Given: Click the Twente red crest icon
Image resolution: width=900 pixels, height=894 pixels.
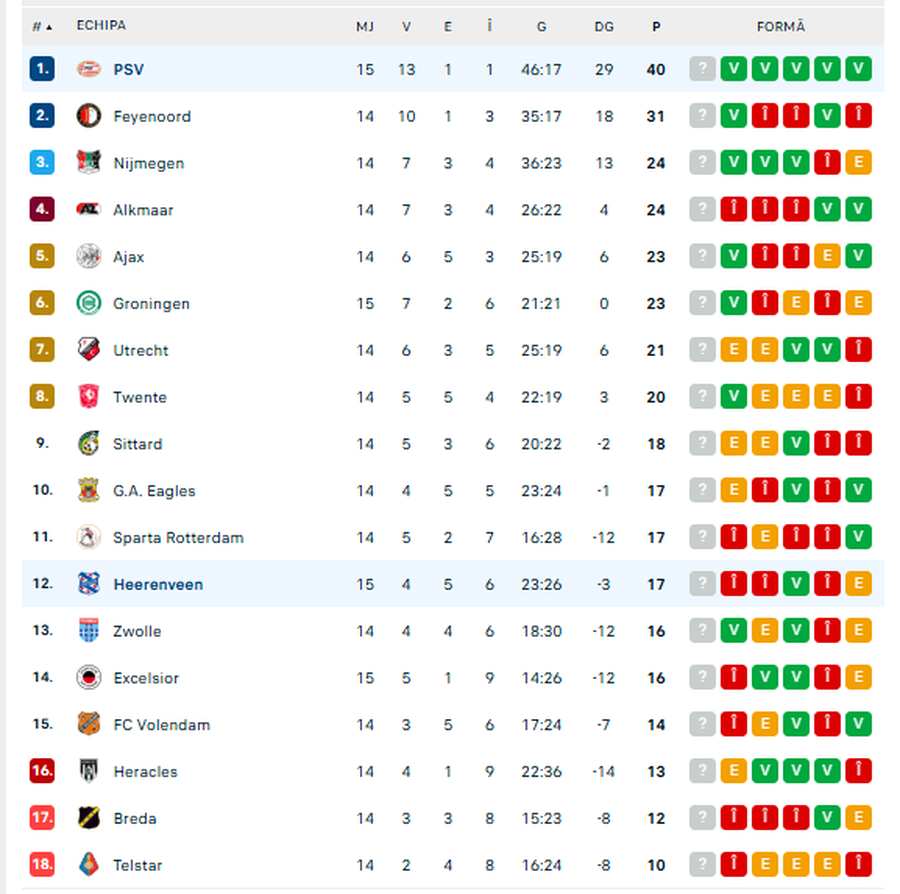Looking at the screenshot, I should (89, 397).
